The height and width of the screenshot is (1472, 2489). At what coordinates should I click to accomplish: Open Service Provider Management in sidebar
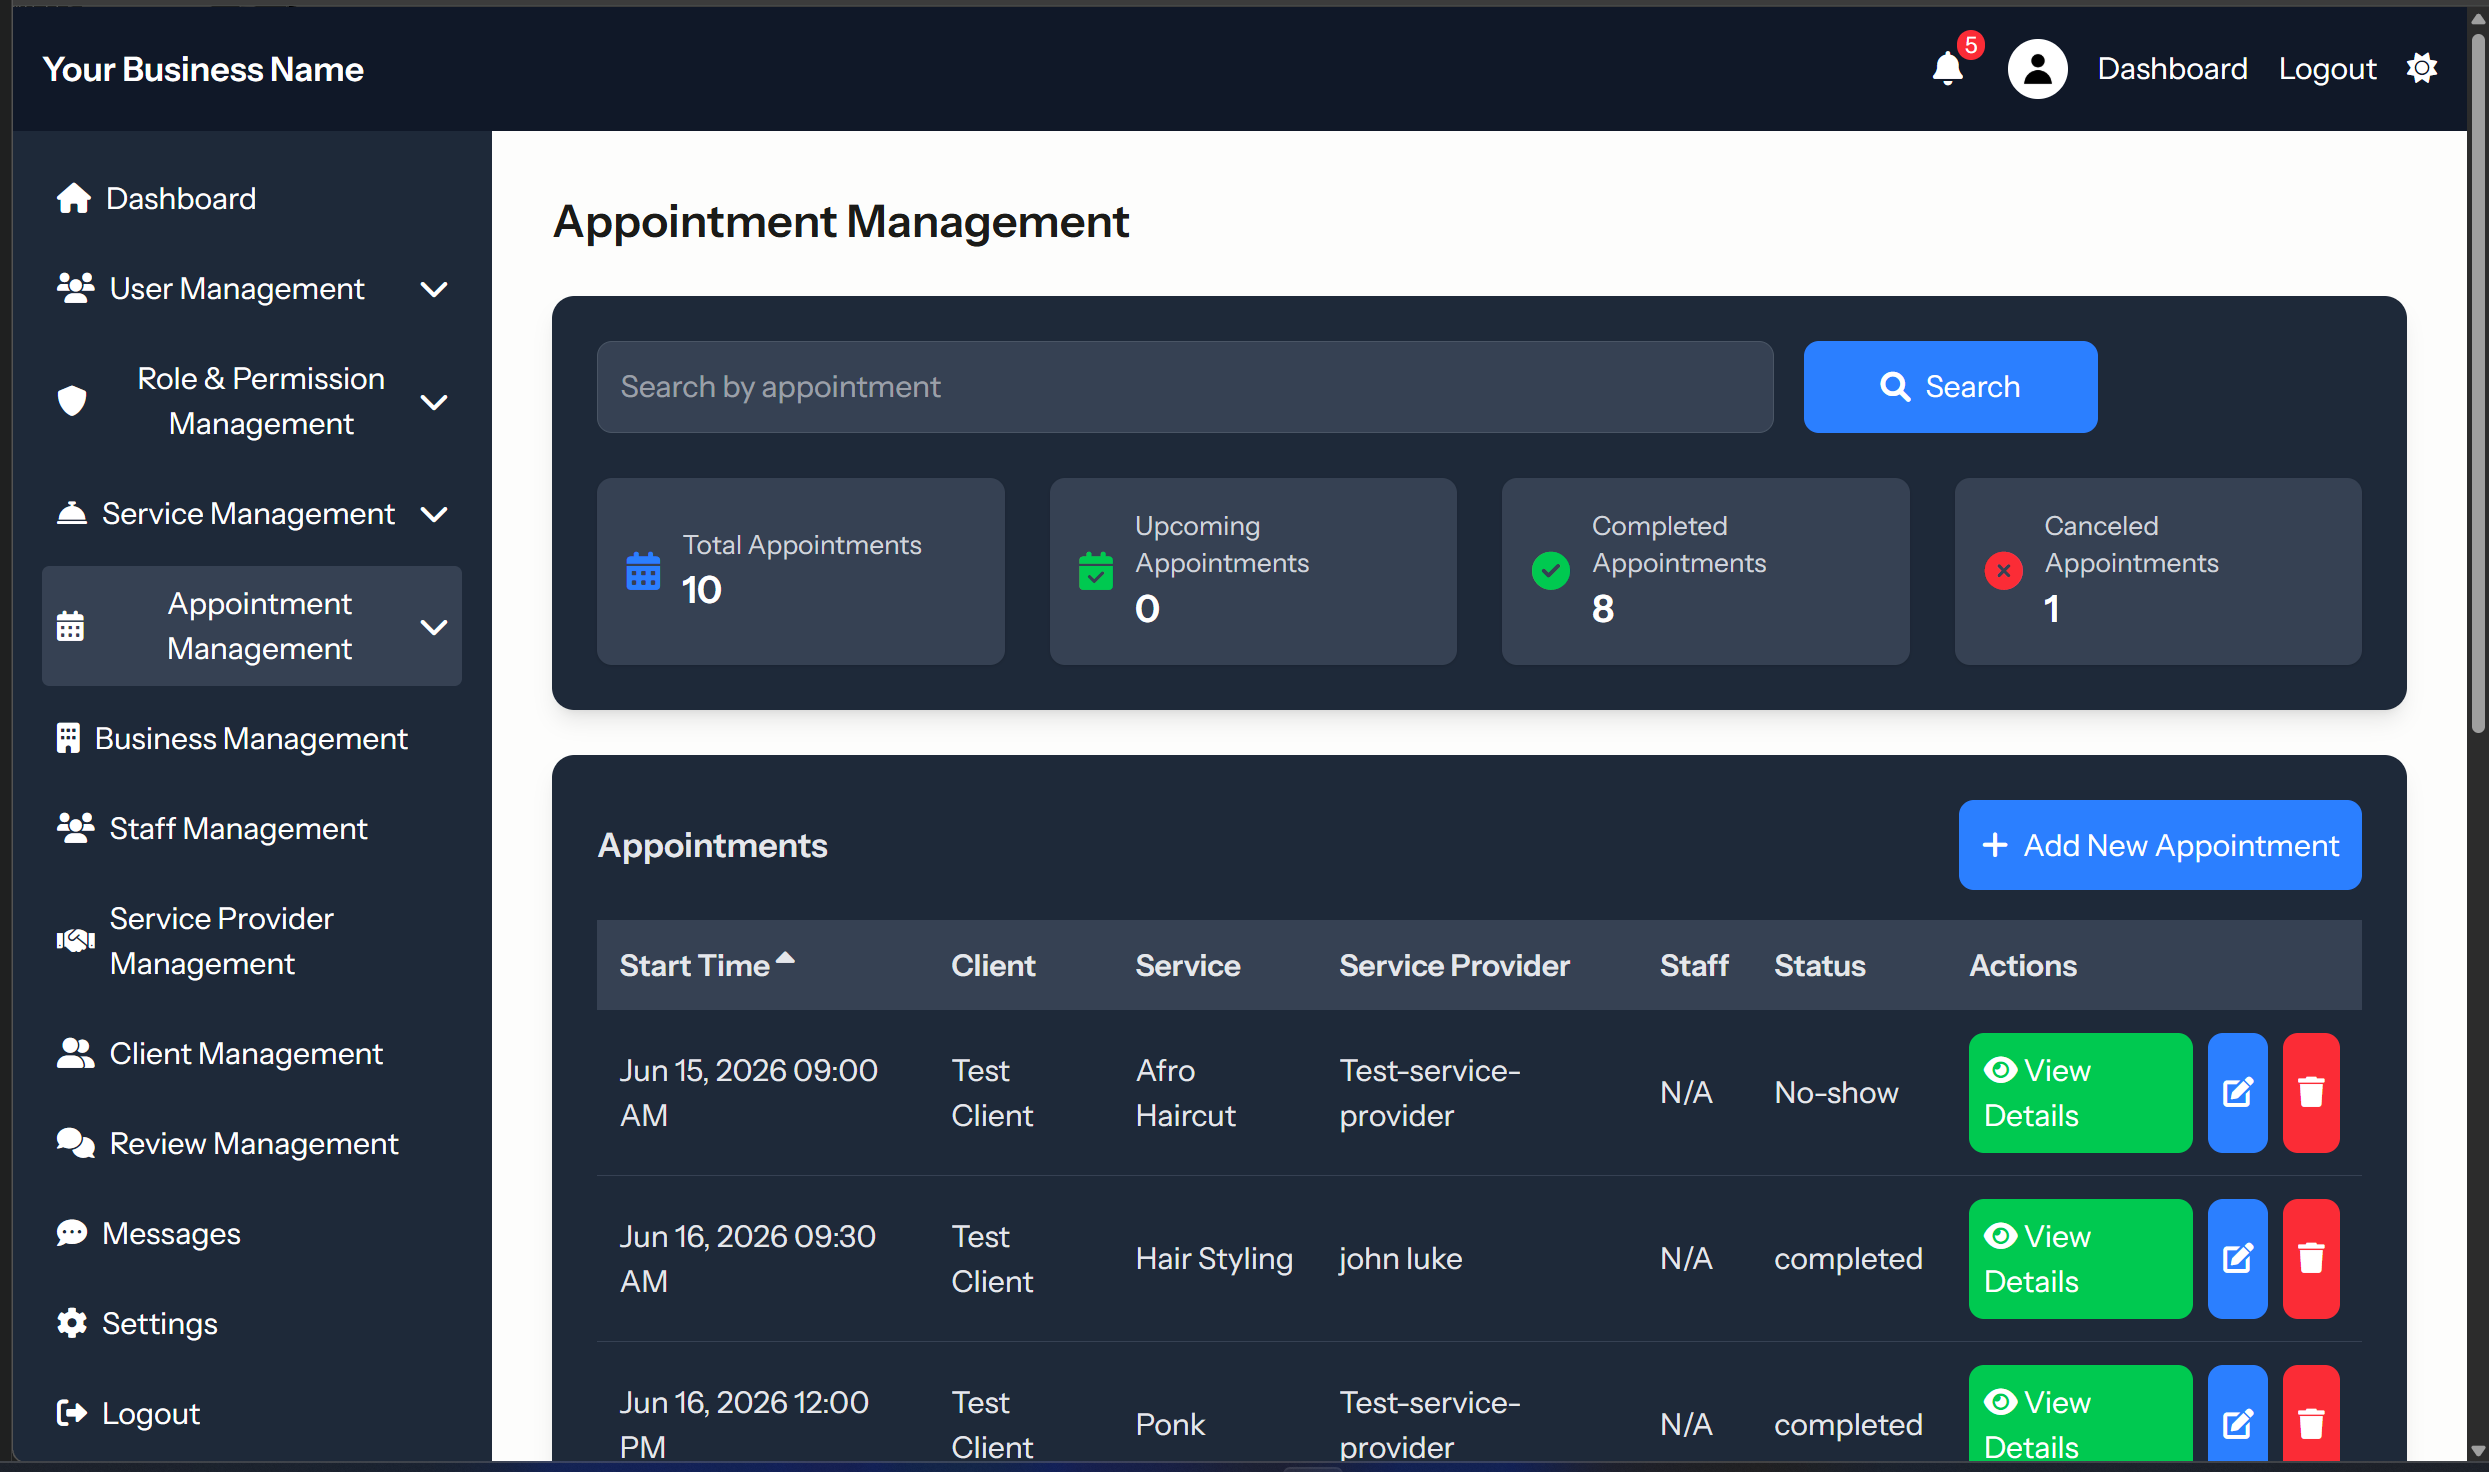(252, 941)
